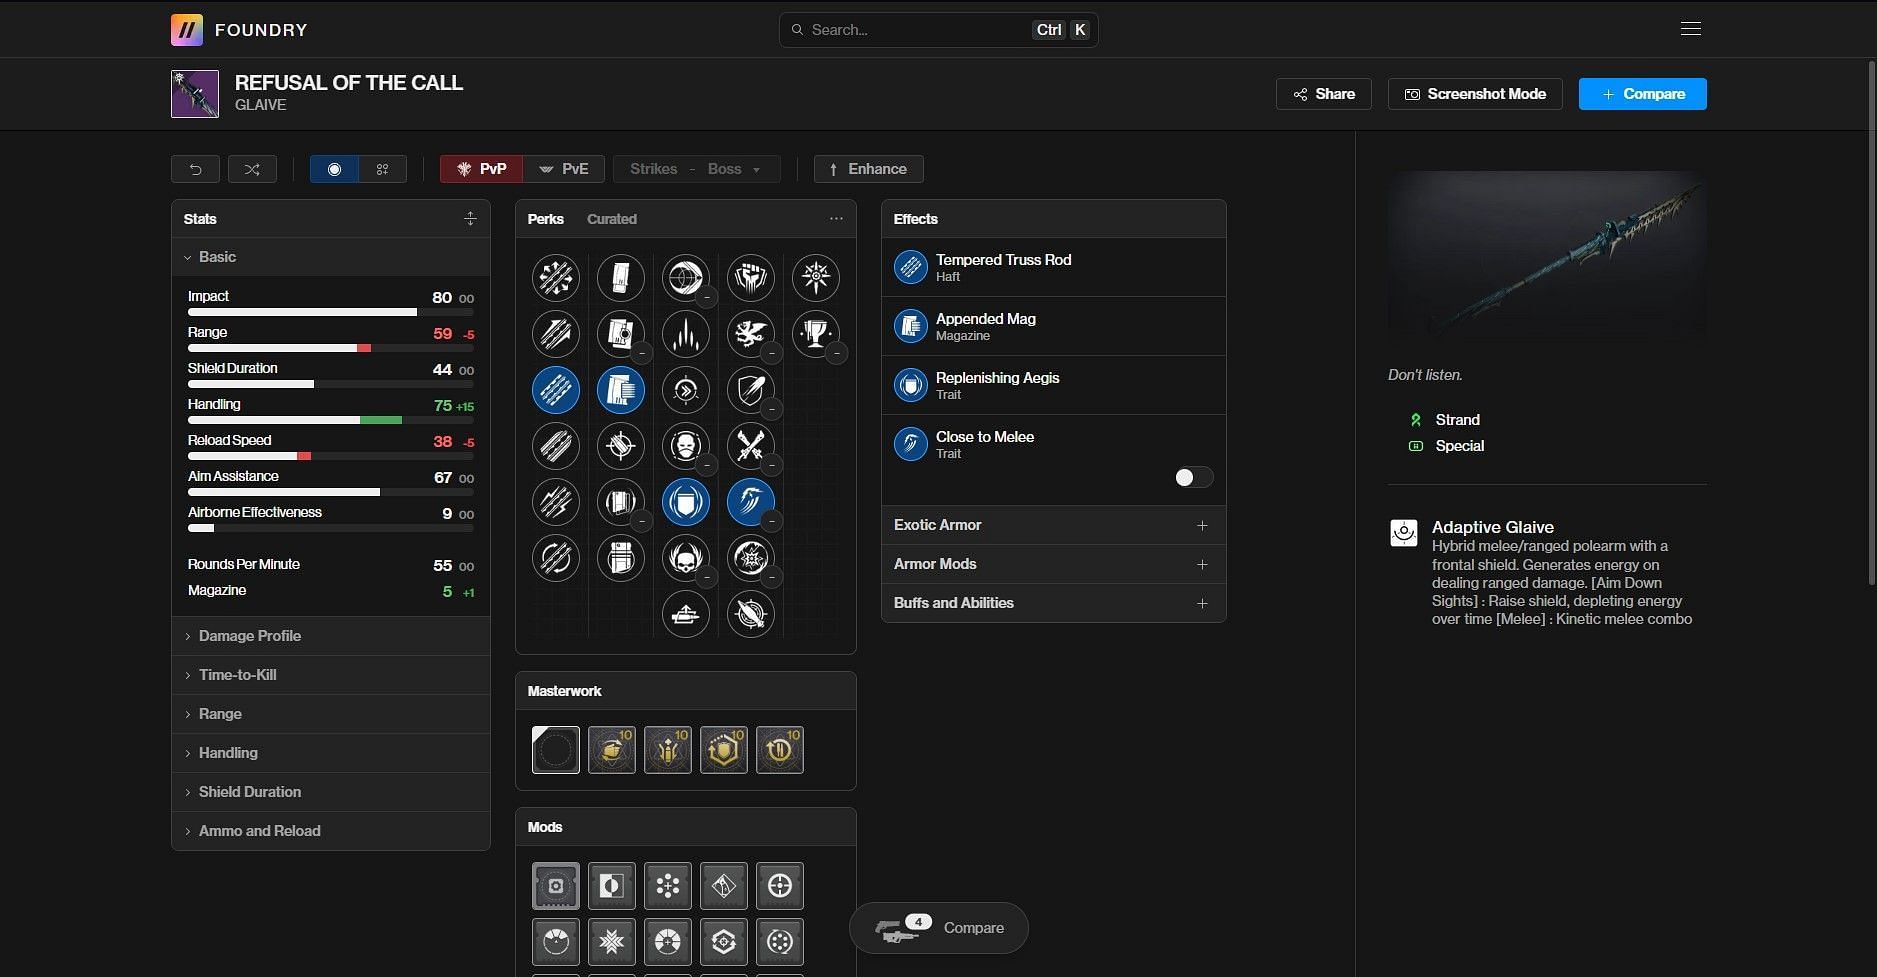
Task: Click the glaive weapon preview image
Action: (x=1547, y=258)
